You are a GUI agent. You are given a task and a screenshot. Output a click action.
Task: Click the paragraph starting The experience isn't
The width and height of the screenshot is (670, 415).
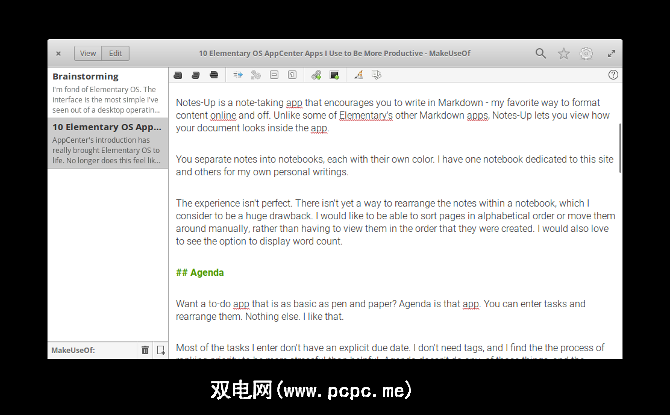click(395, 222)
